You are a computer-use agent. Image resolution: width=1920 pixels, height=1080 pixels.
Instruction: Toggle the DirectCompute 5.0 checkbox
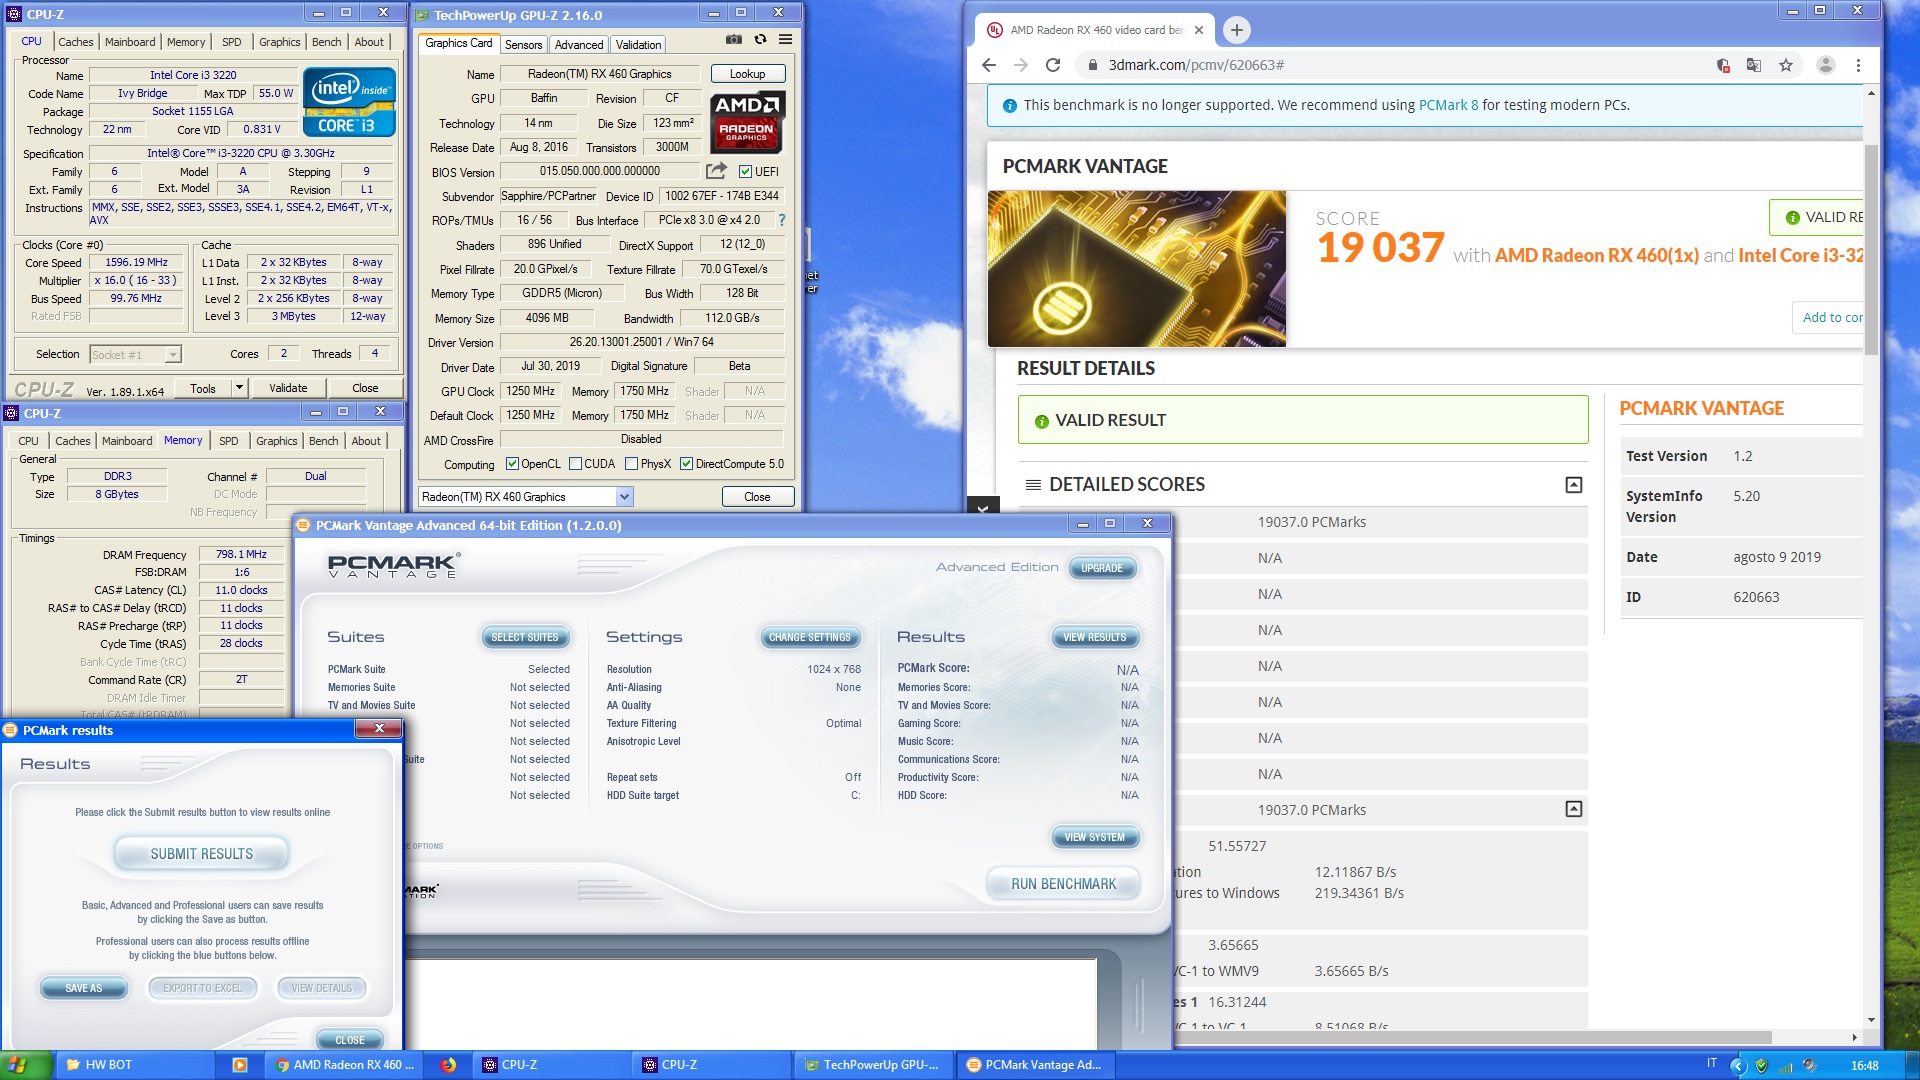point(686,464)
